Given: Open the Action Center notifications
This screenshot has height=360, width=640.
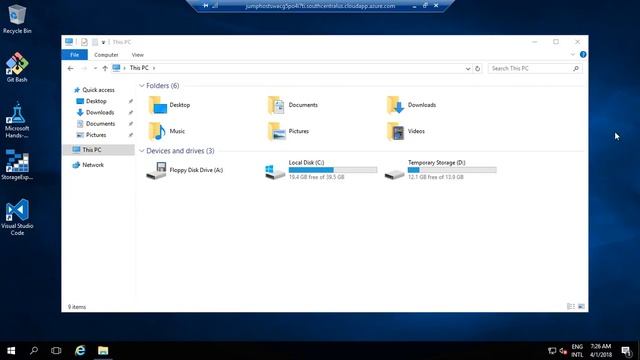Looking at the screenshot, I should [x=626, y=351].
